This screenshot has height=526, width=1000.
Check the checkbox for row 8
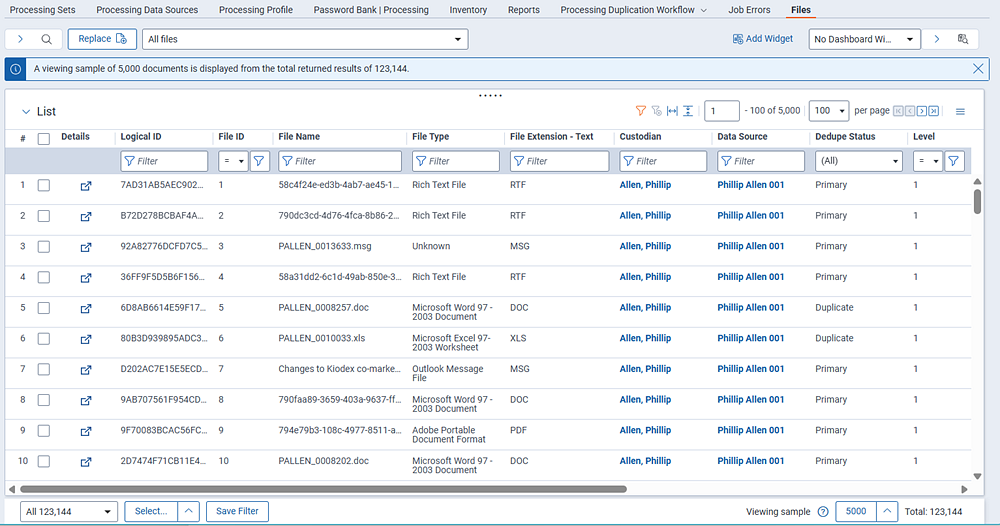(x=43, y=400)
